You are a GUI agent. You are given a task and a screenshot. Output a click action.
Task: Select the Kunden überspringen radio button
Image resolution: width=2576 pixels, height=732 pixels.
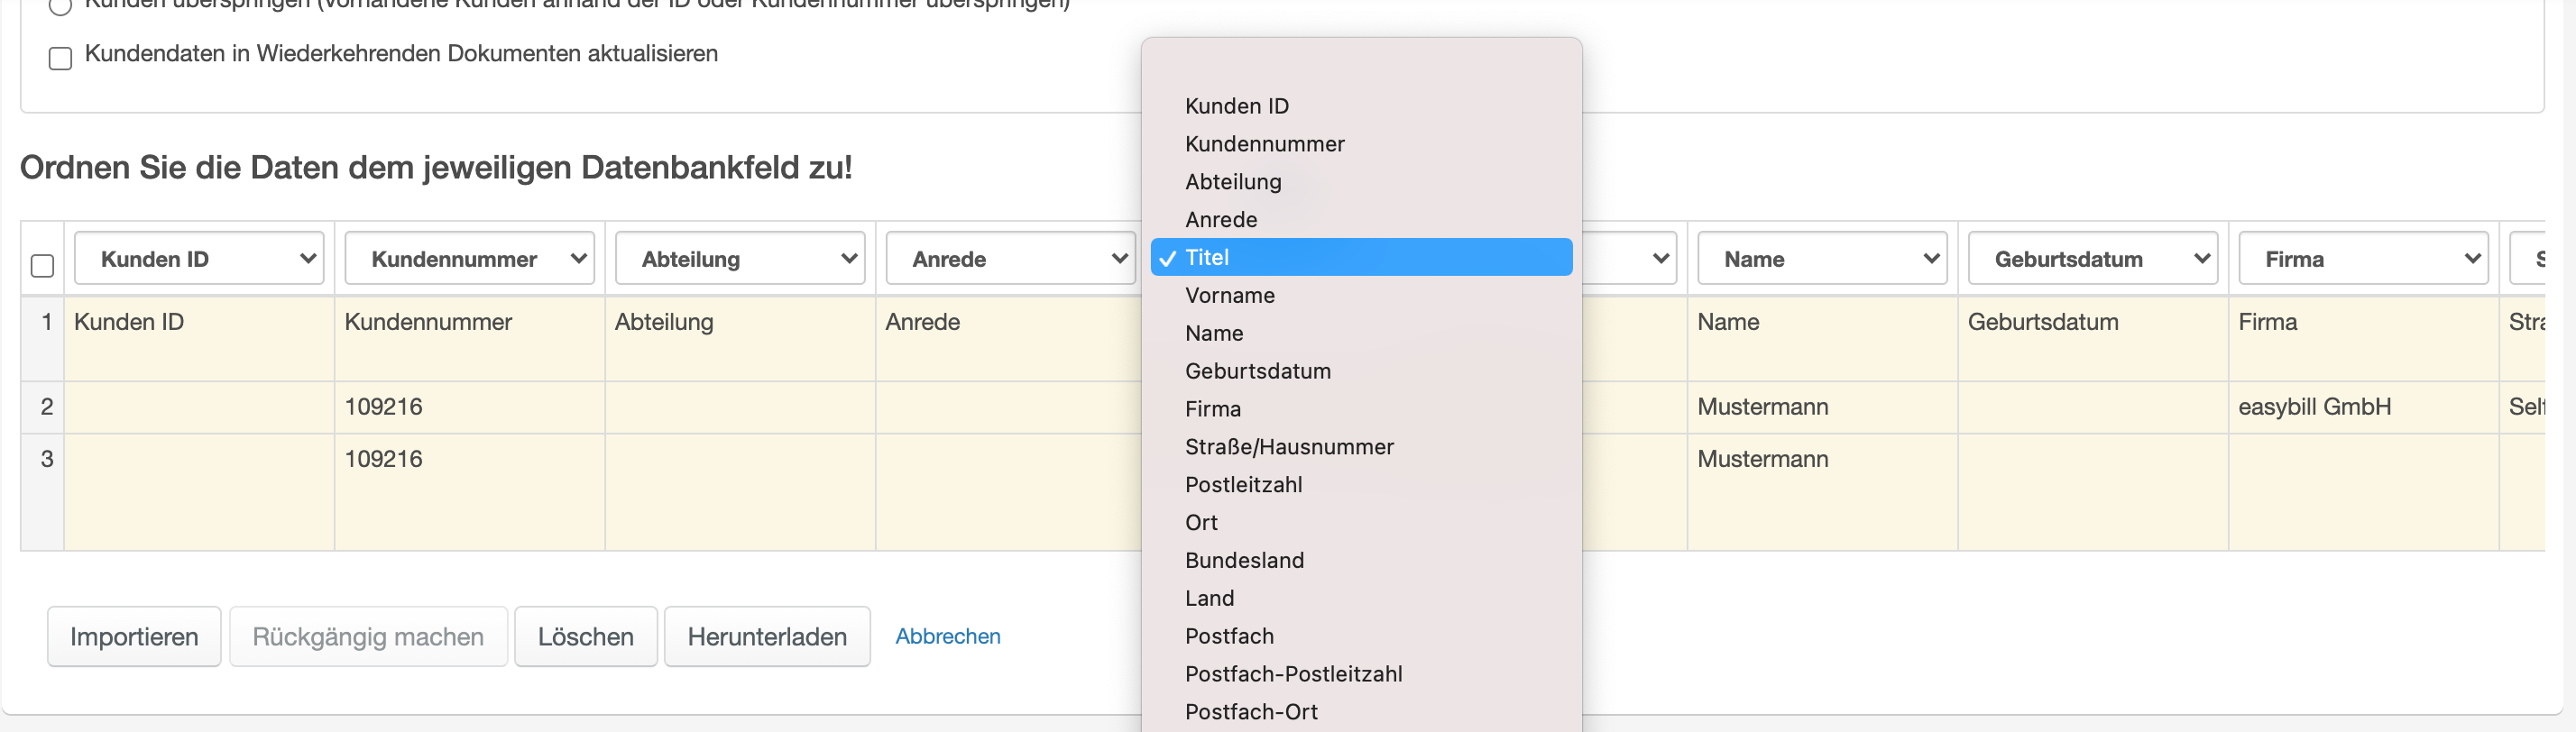60,6
